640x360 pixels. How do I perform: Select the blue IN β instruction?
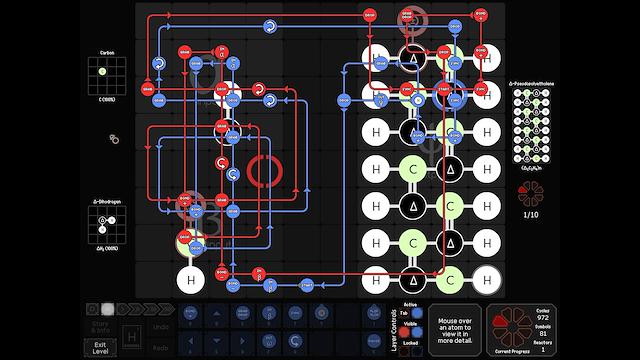[269, 285]
